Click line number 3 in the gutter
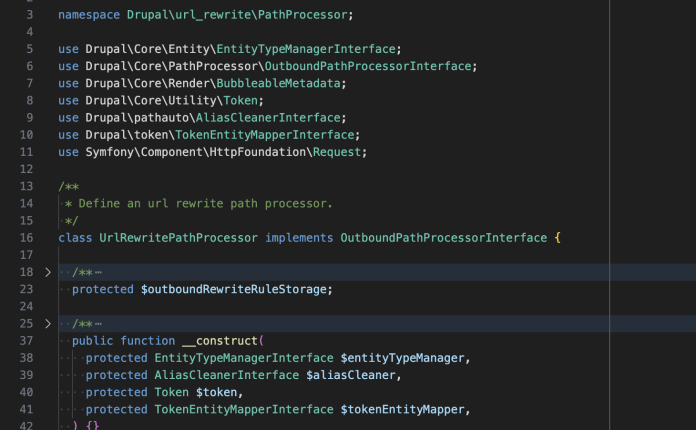The image size is (696, 430). point(29,15)
